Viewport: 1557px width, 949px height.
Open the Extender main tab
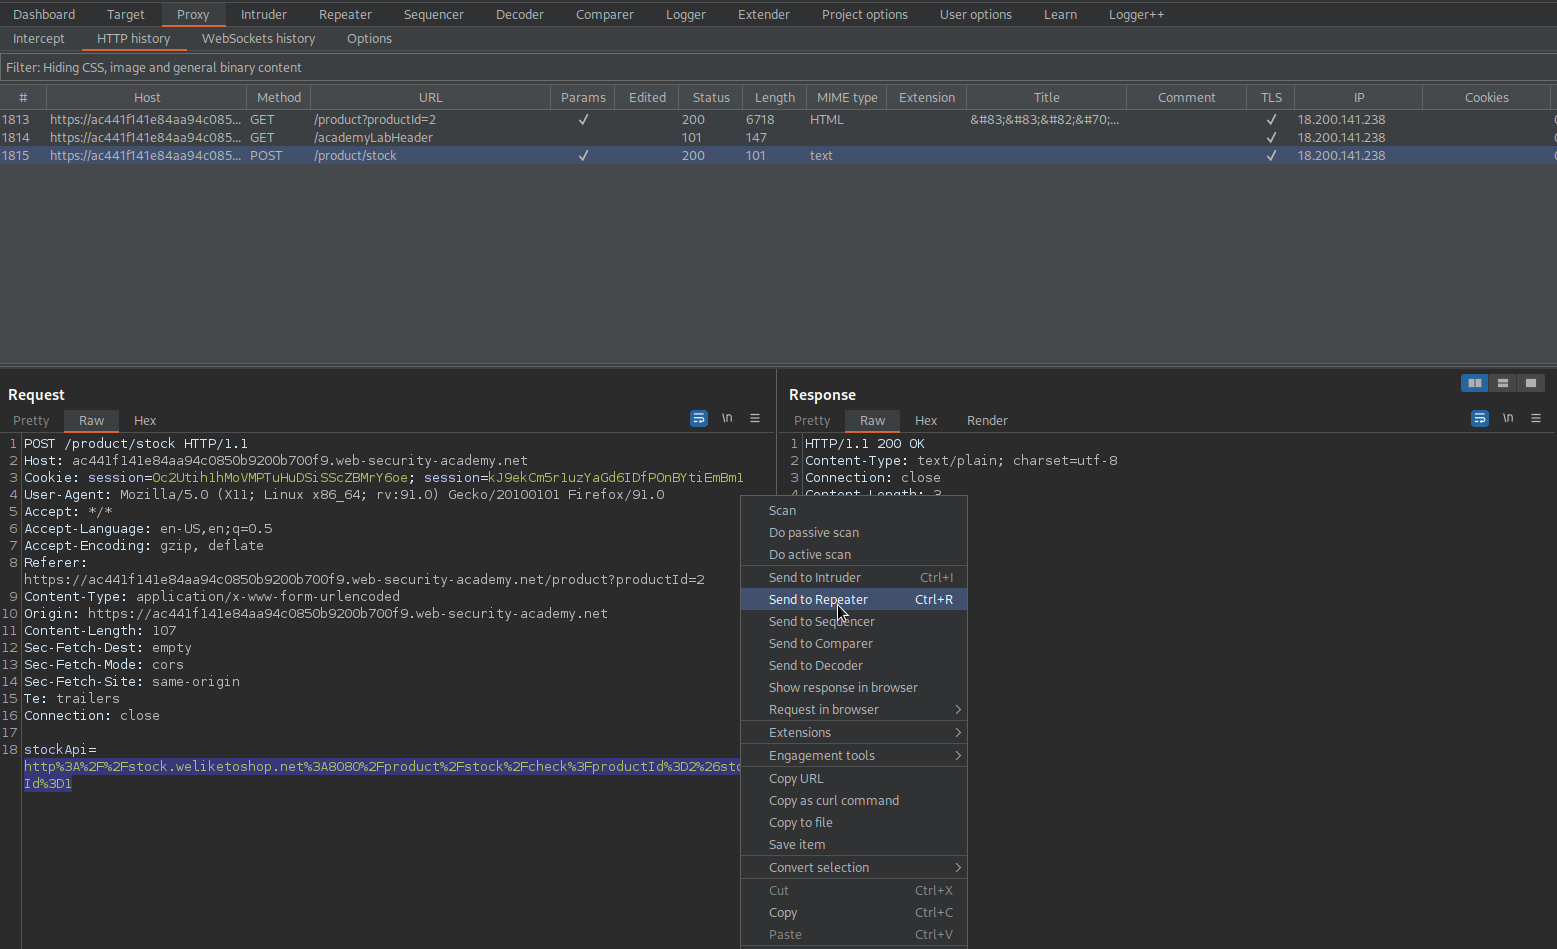click(x=764, y=14)
